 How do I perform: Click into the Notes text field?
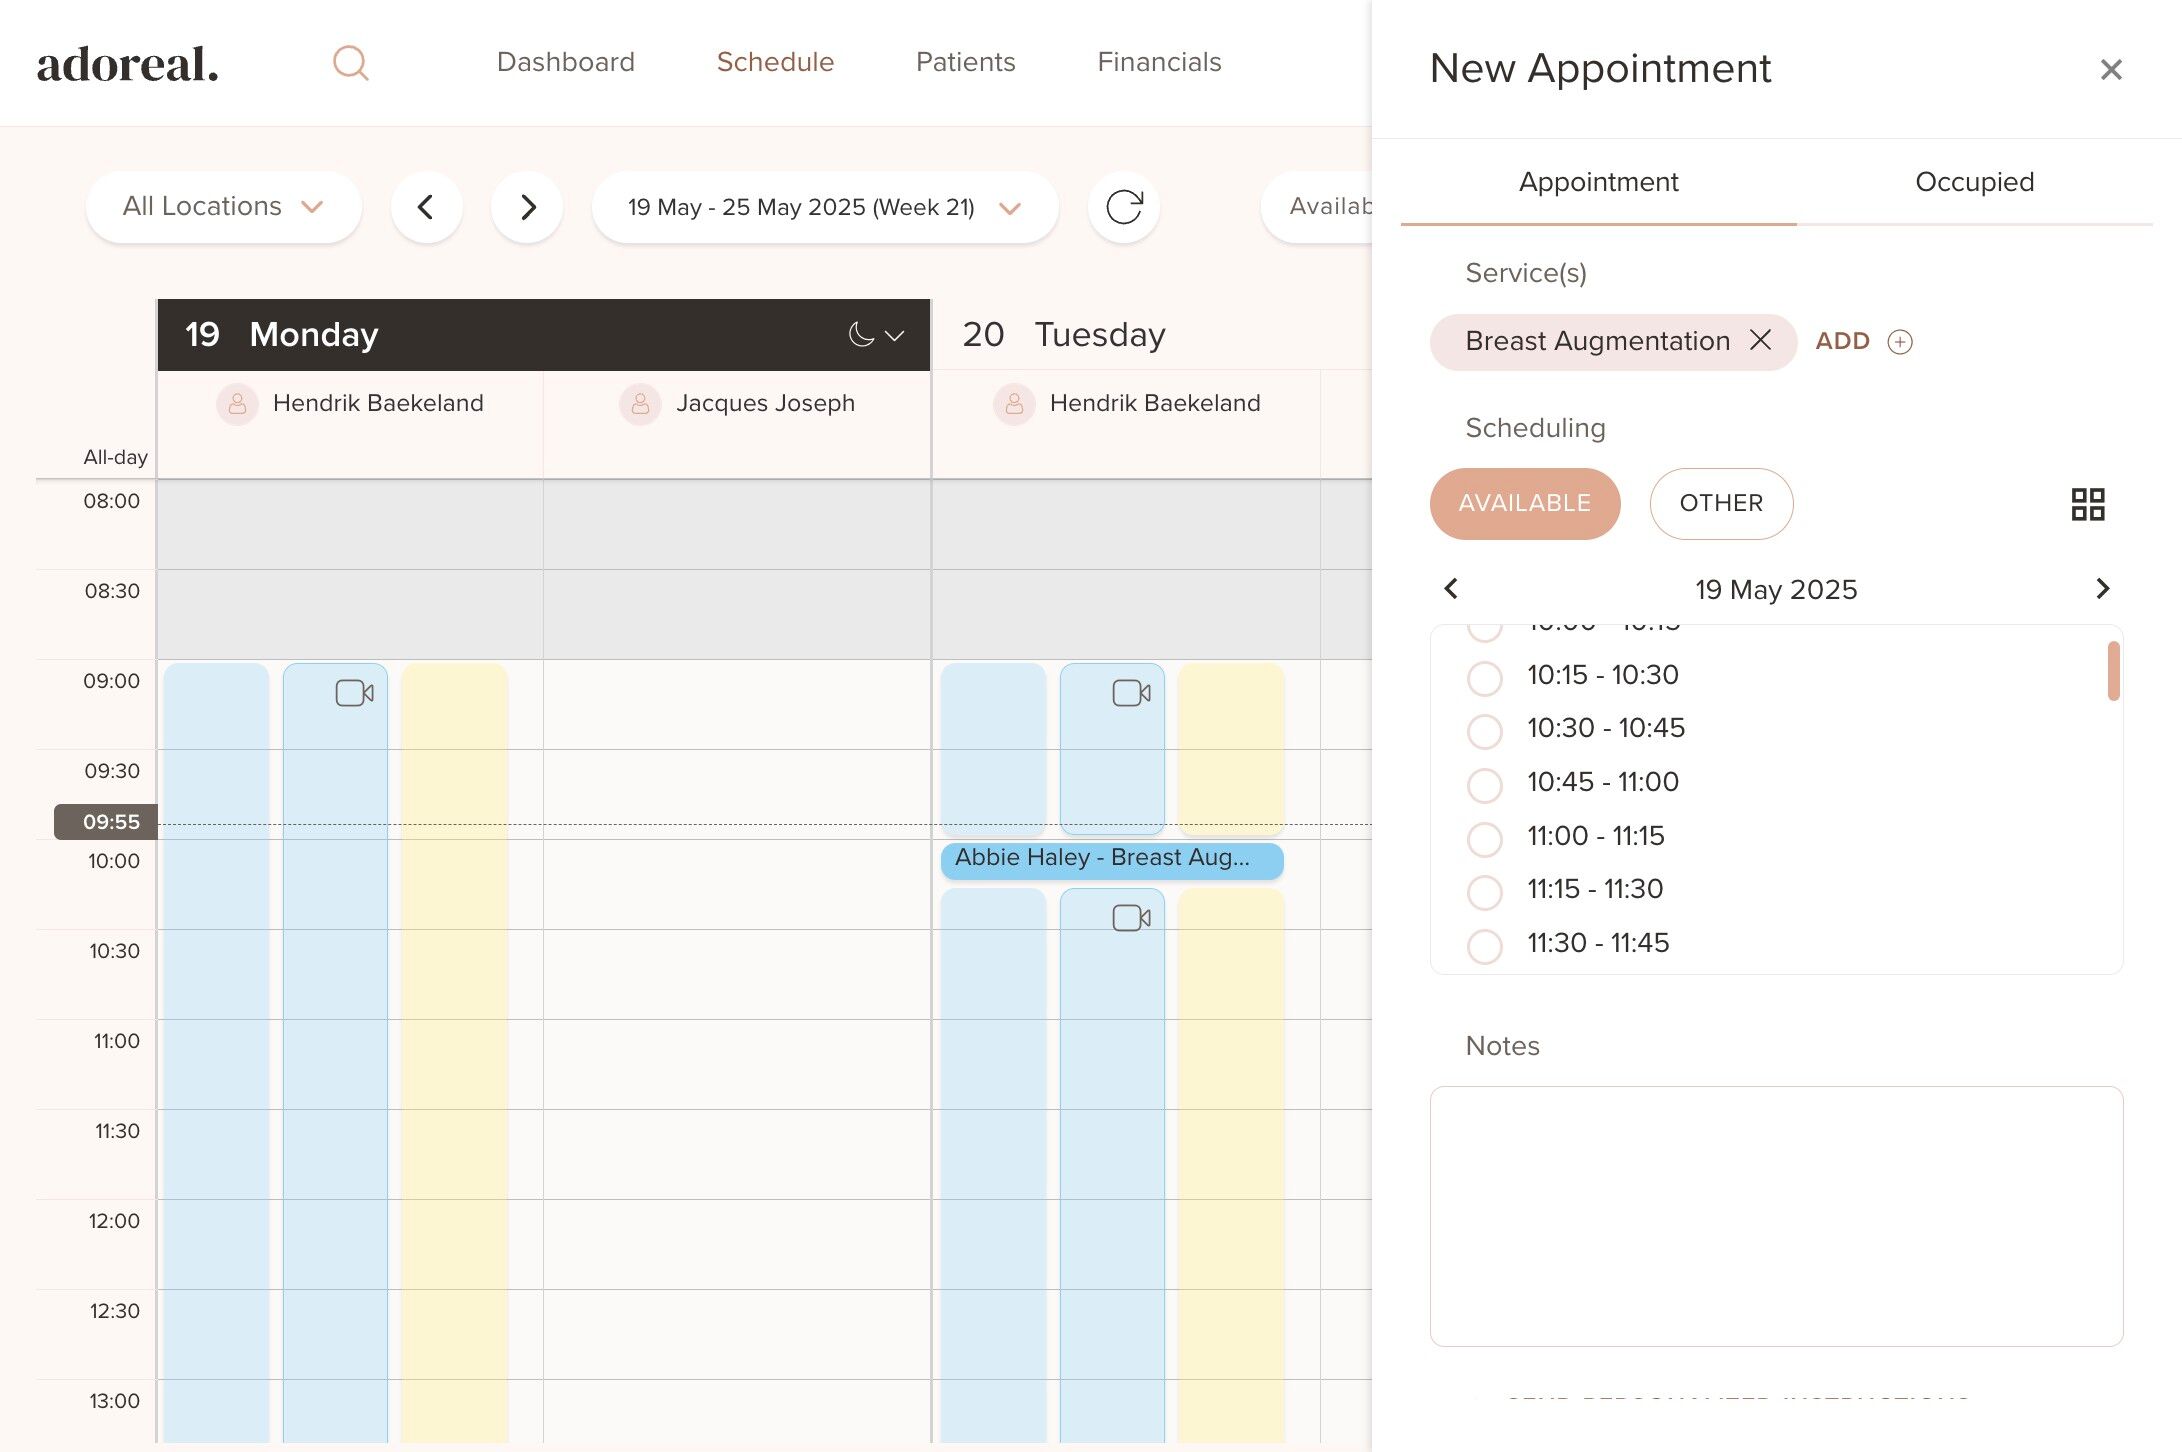pos(1775,1215)
